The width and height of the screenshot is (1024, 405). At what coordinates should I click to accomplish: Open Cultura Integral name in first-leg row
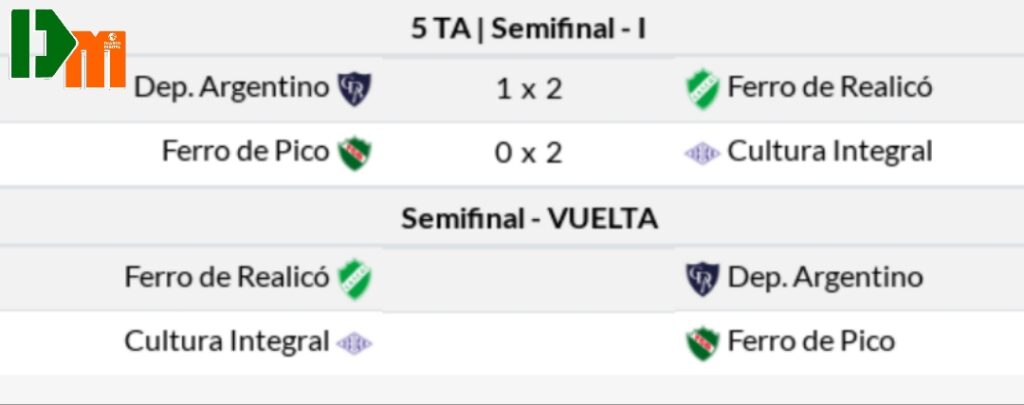830,152
